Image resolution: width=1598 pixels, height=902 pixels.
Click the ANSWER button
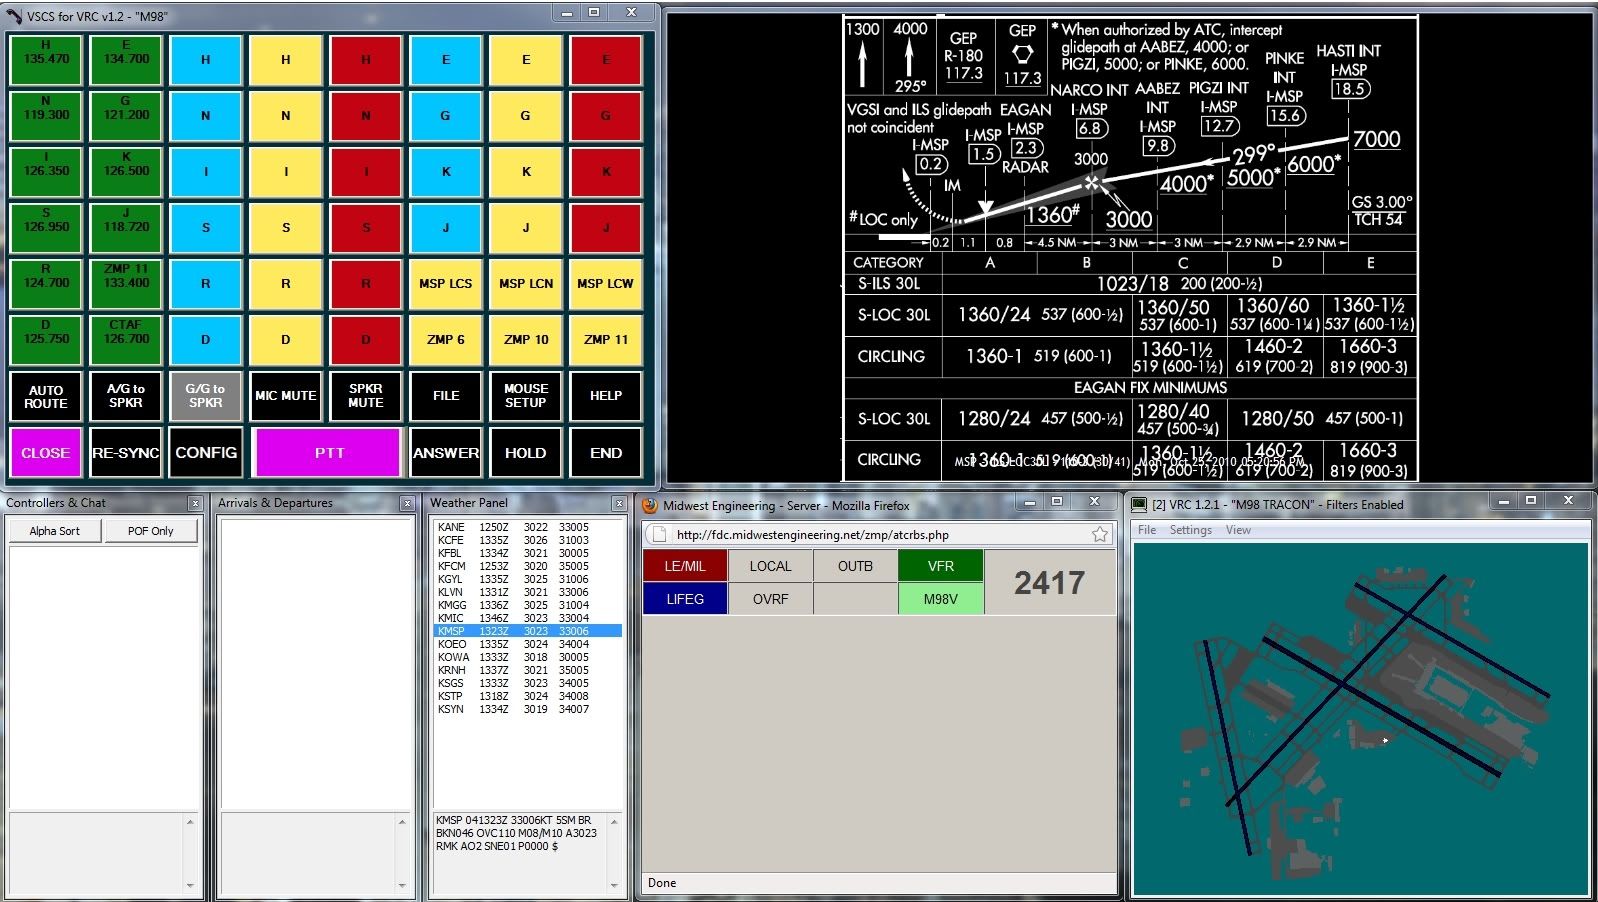pos(446,453)
